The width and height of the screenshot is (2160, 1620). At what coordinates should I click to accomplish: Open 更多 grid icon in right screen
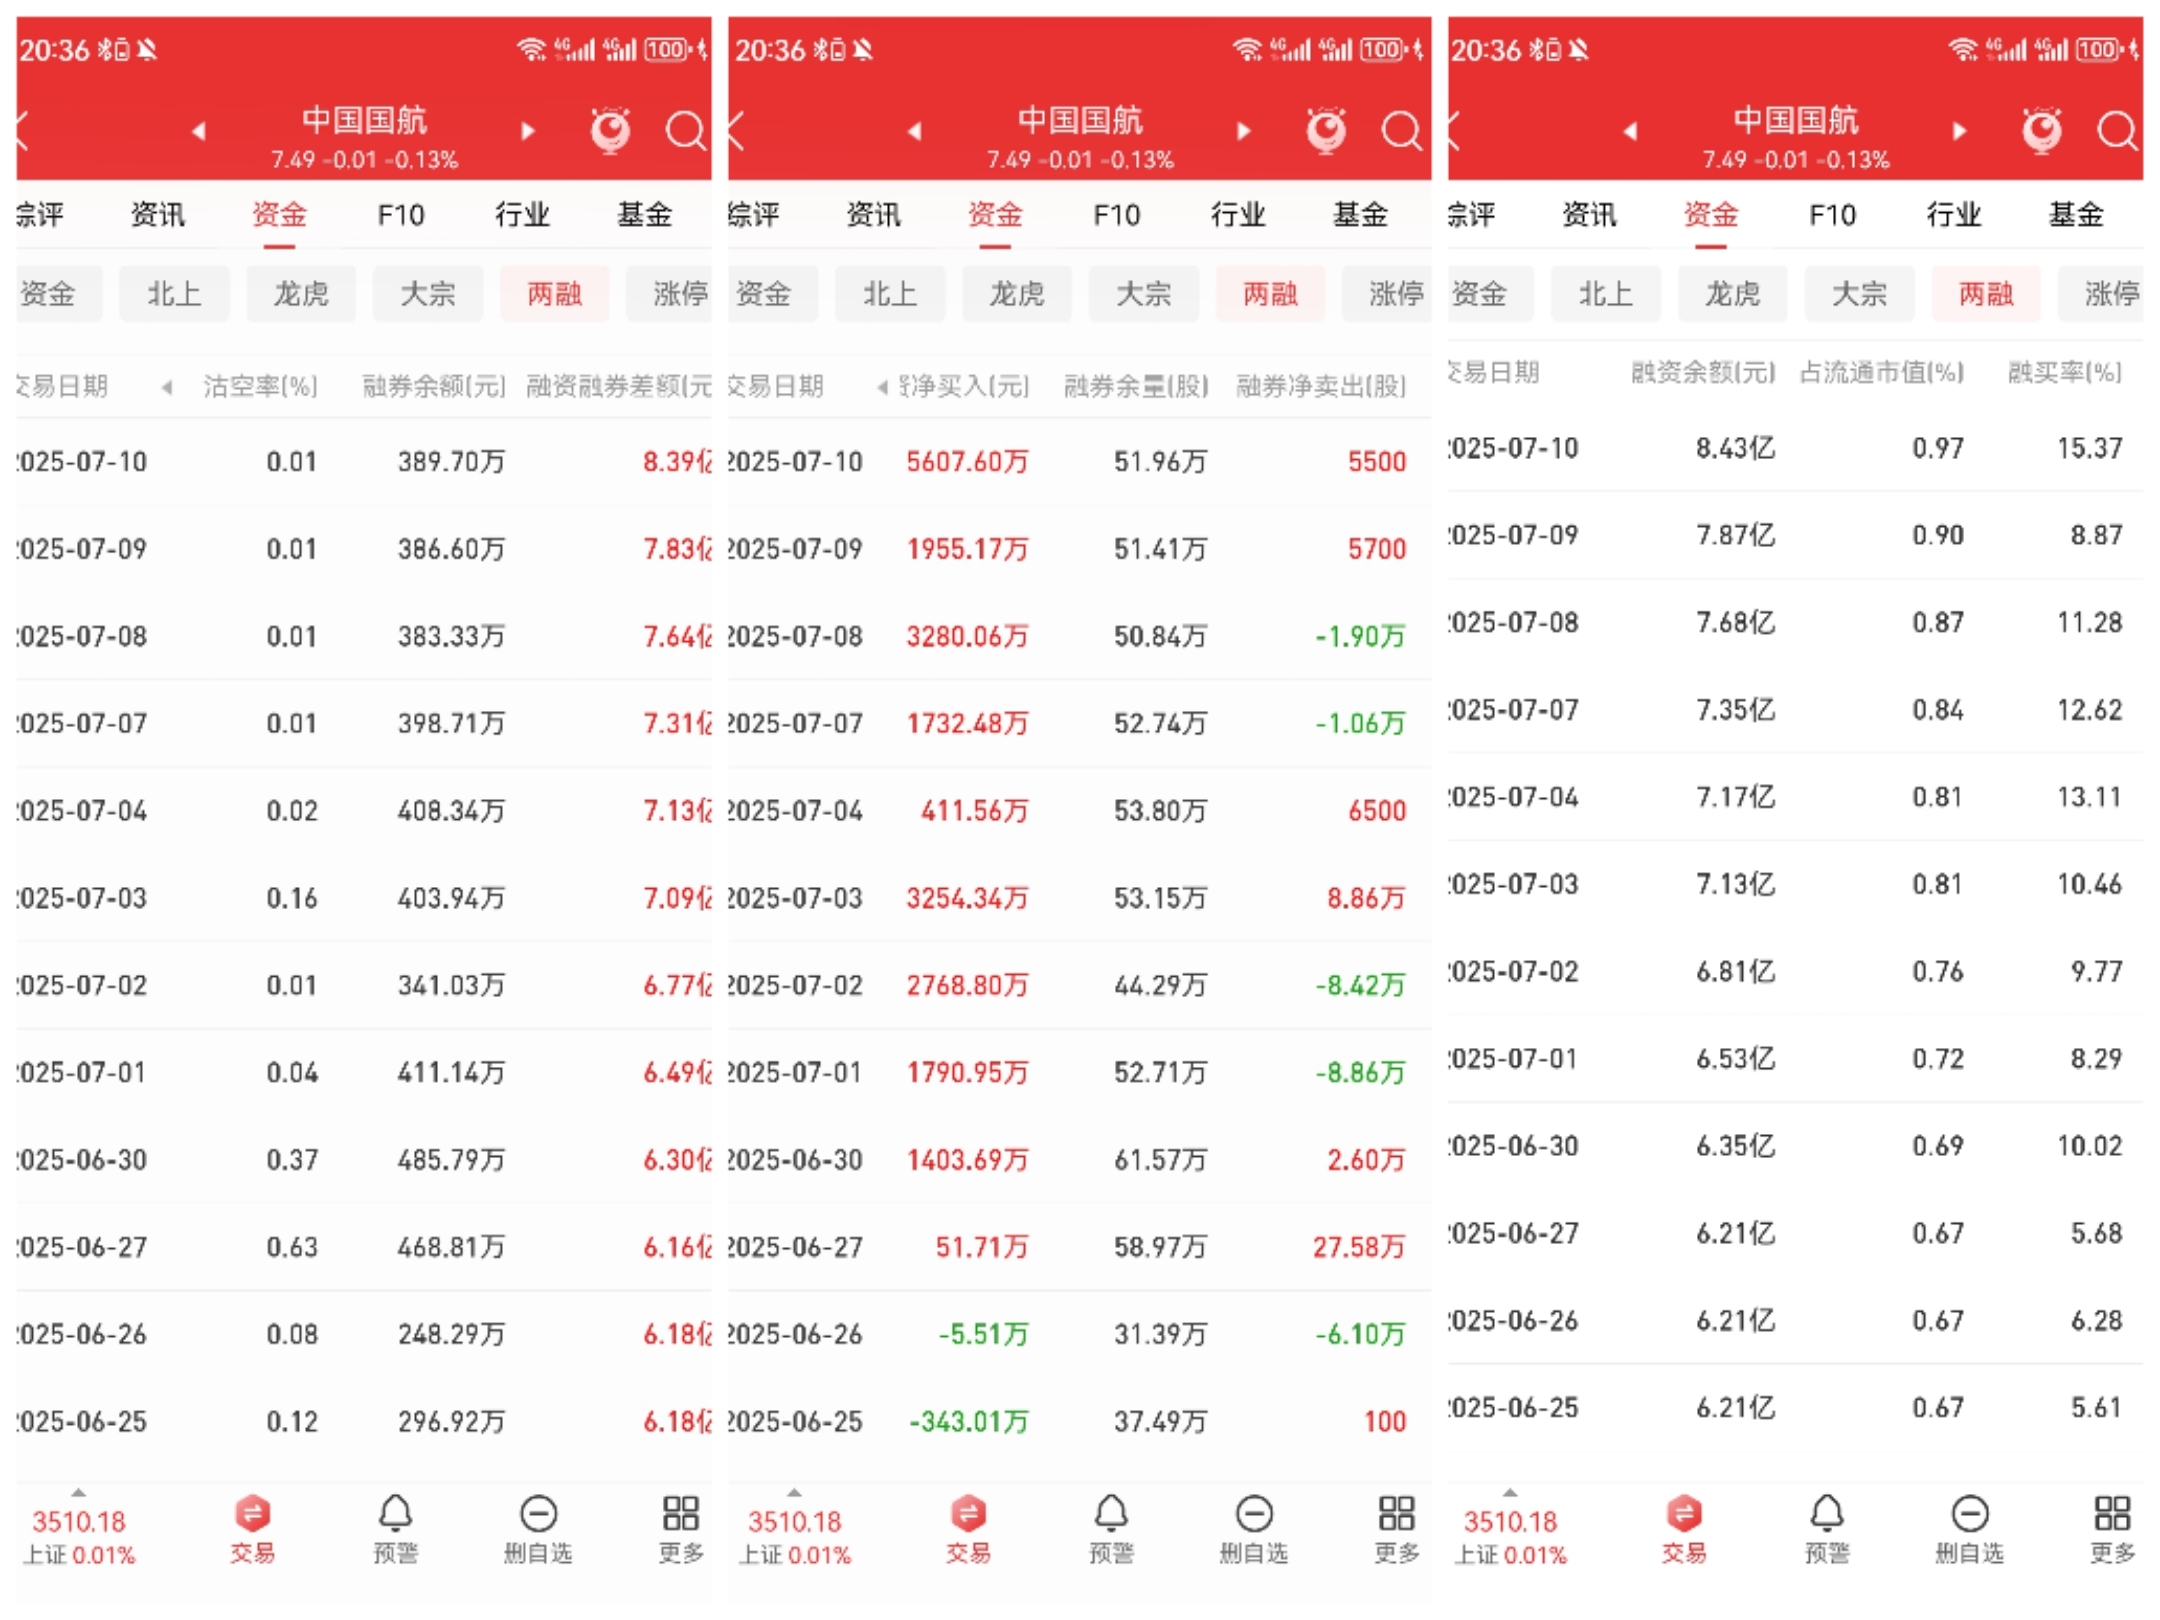[x=2113, y=1530]
